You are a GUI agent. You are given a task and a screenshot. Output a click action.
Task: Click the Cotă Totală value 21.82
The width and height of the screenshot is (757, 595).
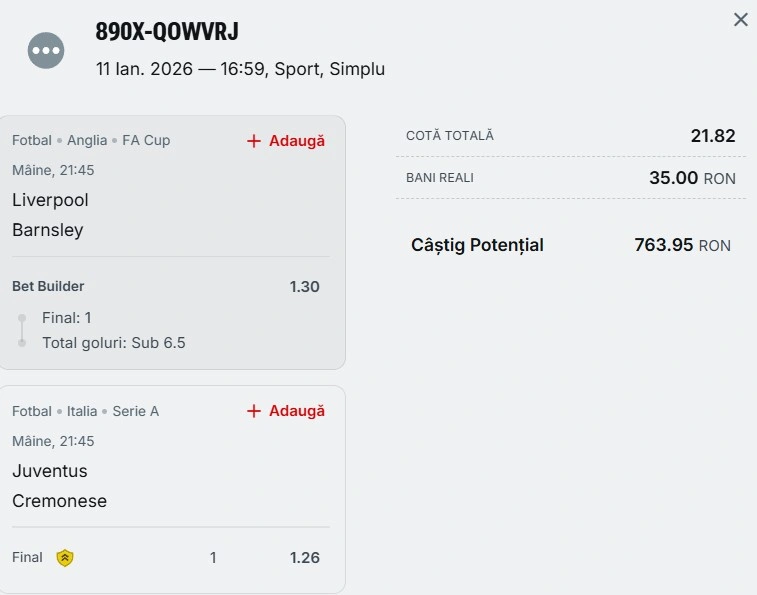coord(712,136)
